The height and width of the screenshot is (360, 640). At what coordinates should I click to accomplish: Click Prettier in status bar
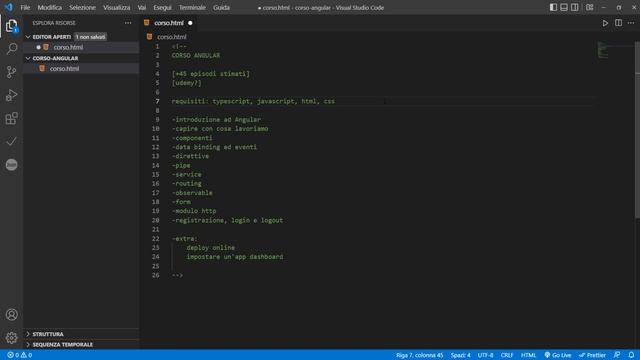(x=592, y=355)
